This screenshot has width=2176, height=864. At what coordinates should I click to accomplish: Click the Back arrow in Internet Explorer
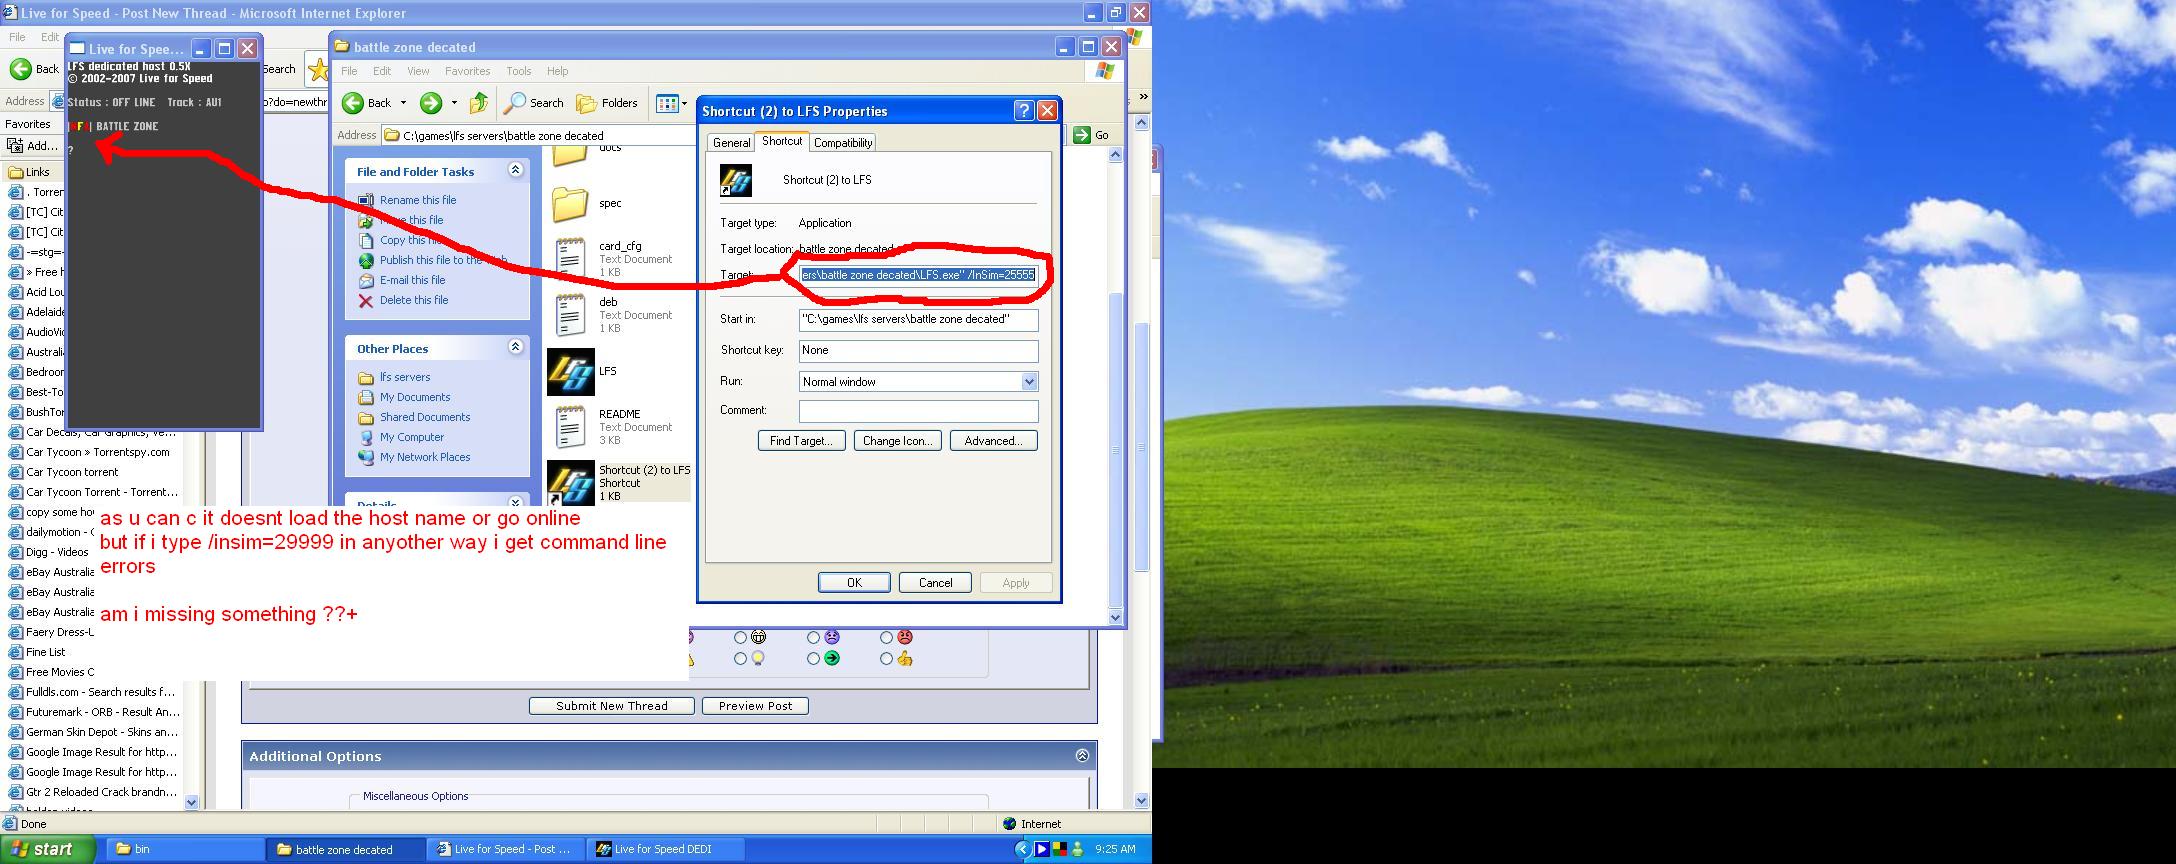[x=20, y=69]
